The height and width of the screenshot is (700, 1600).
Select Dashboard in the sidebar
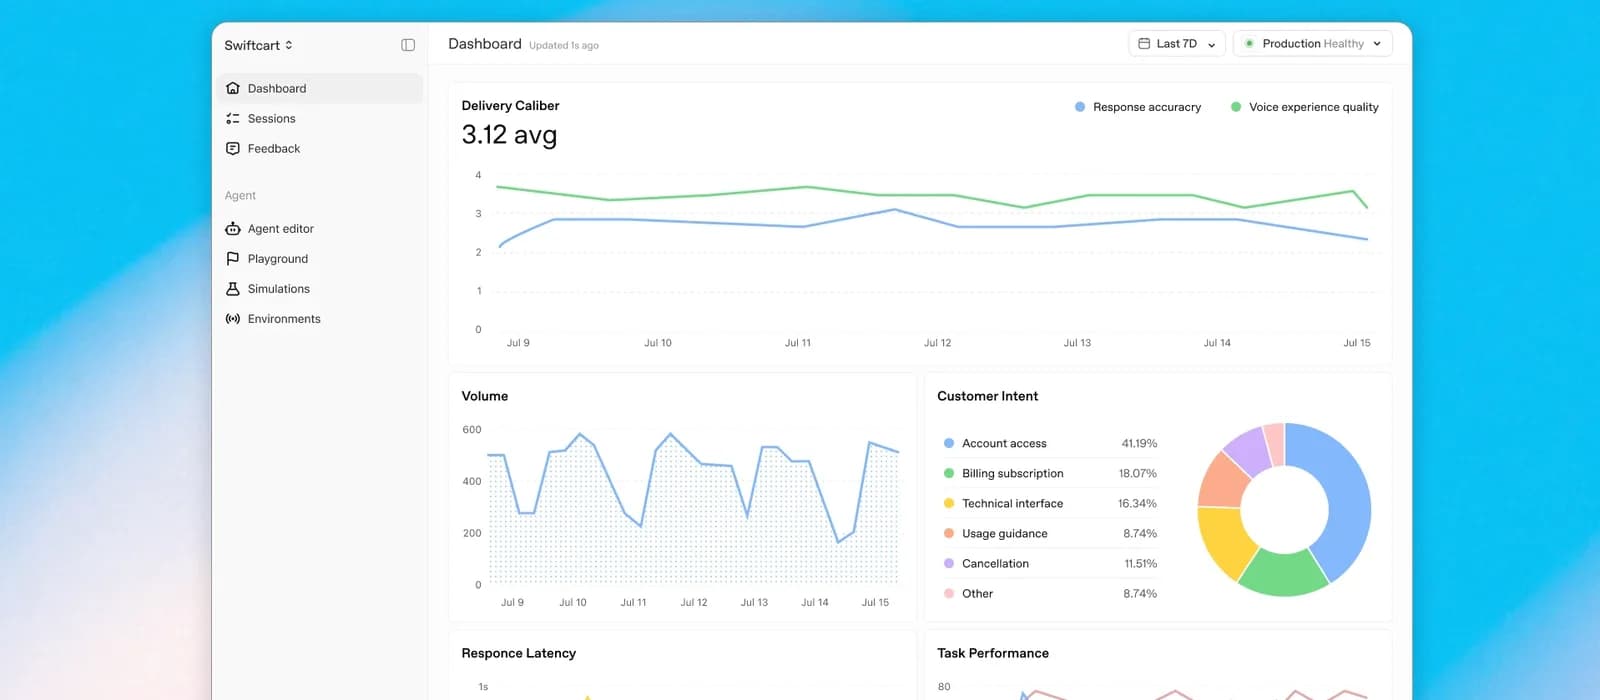[320, 88]
